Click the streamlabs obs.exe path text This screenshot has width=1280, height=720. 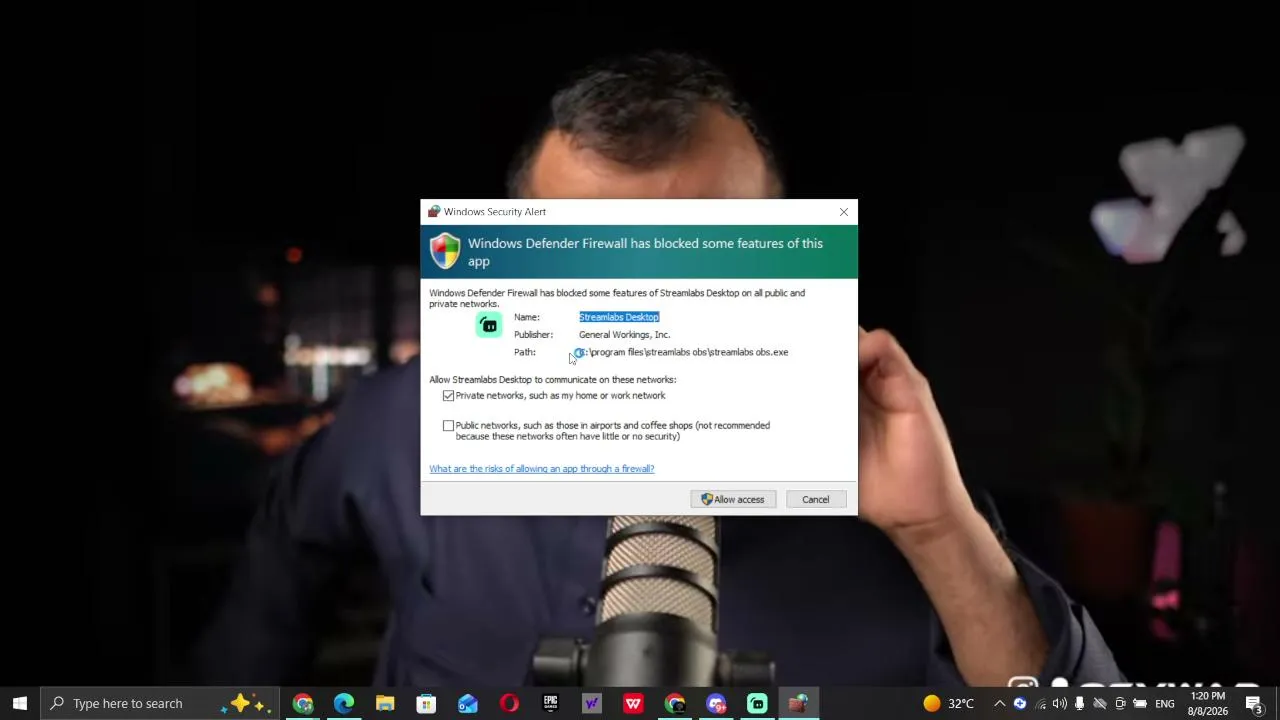pos(685,352)
